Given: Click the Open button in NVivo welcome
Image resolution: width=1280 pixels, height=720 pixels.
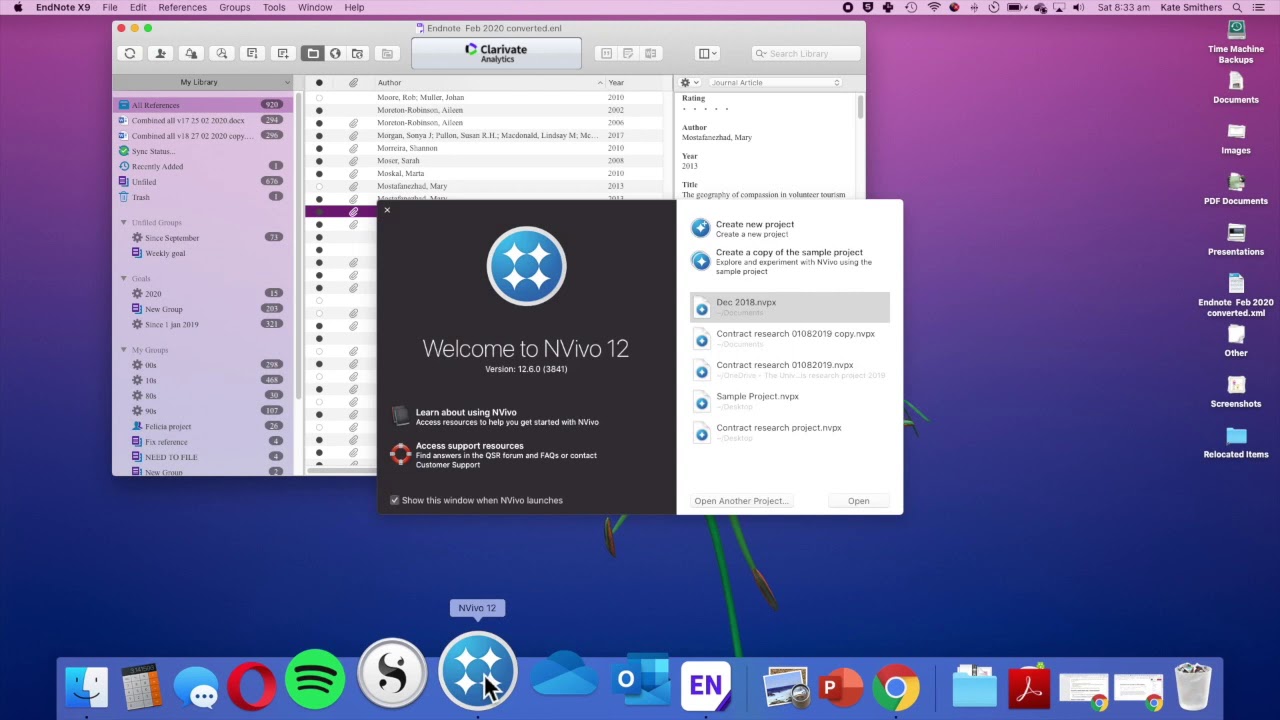Looking at the screenshot, I should [x=859, y=501].
